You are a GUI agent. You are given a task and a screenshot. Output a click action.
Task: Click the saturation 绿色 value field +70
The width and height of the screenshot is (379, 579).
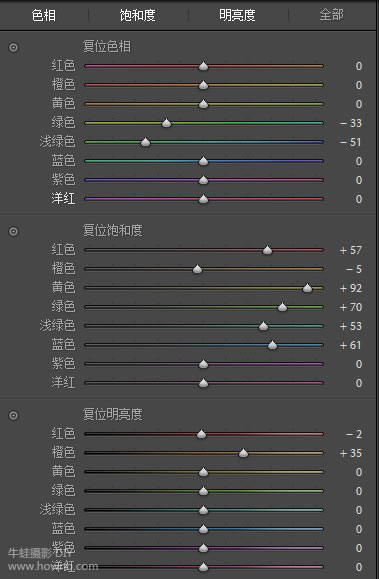tap(351, 307)
